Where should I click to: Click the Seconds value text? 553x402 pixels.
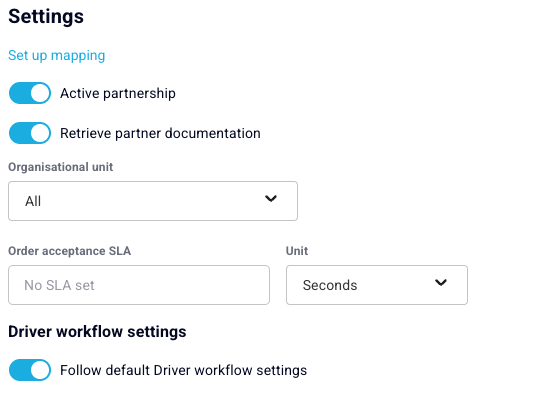point(330,285)
